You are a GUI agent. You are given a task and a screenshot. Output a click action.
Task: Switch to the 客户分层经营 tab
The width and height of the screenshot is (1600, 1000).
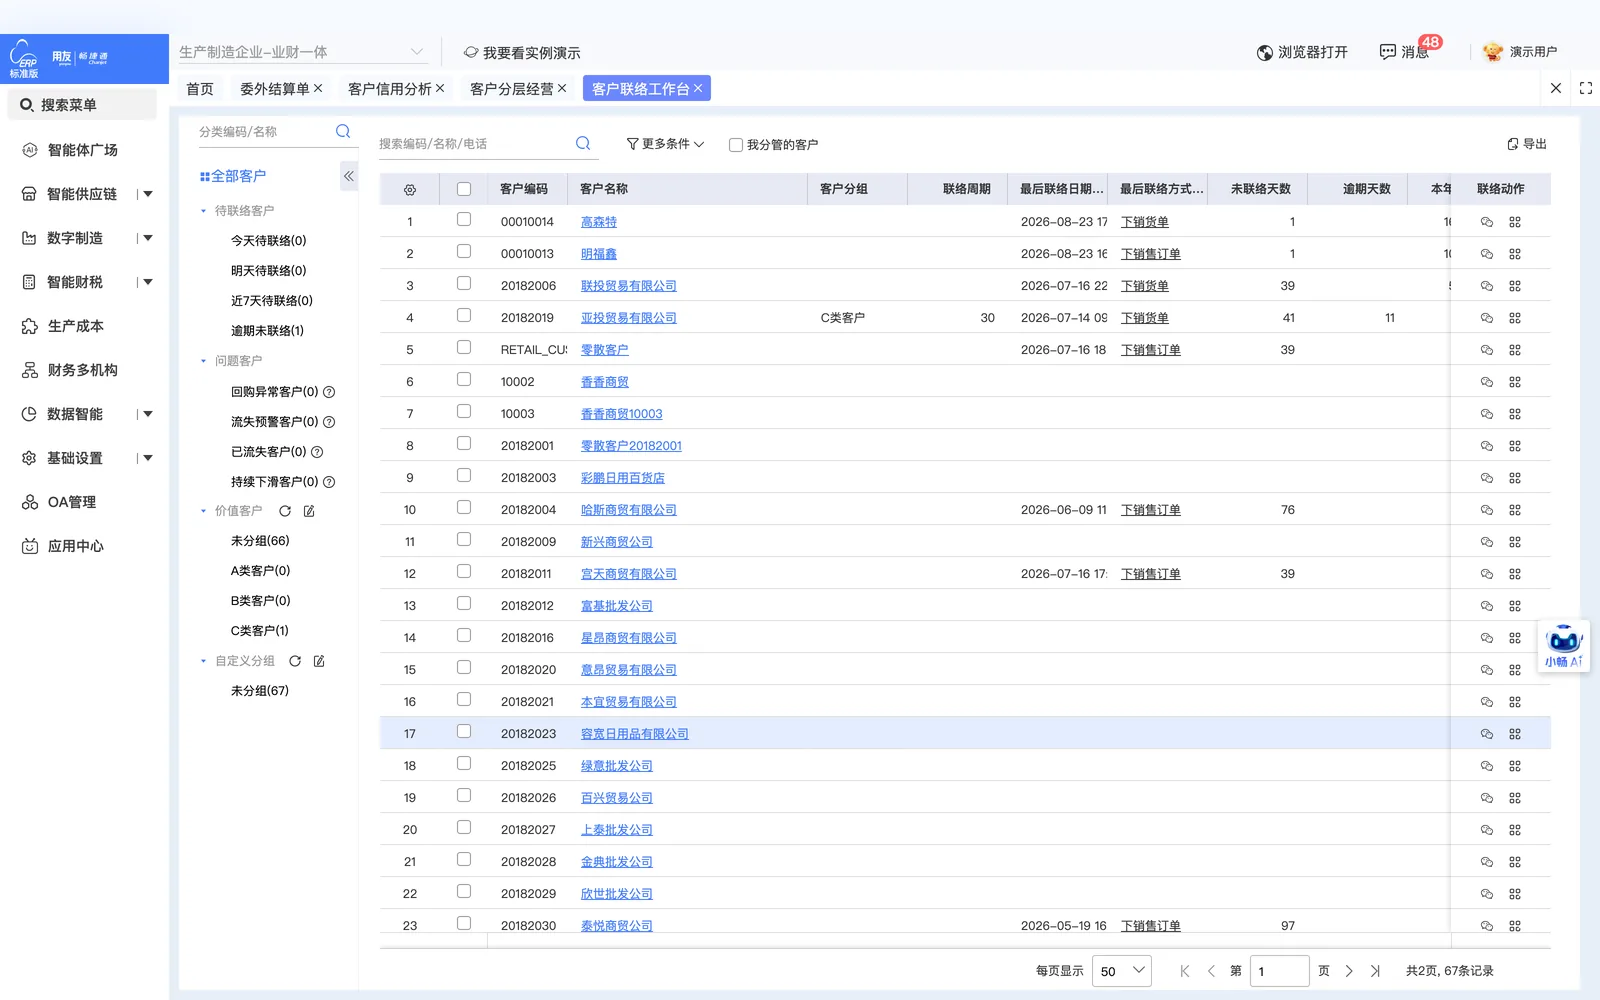click(x=512, y=89)
